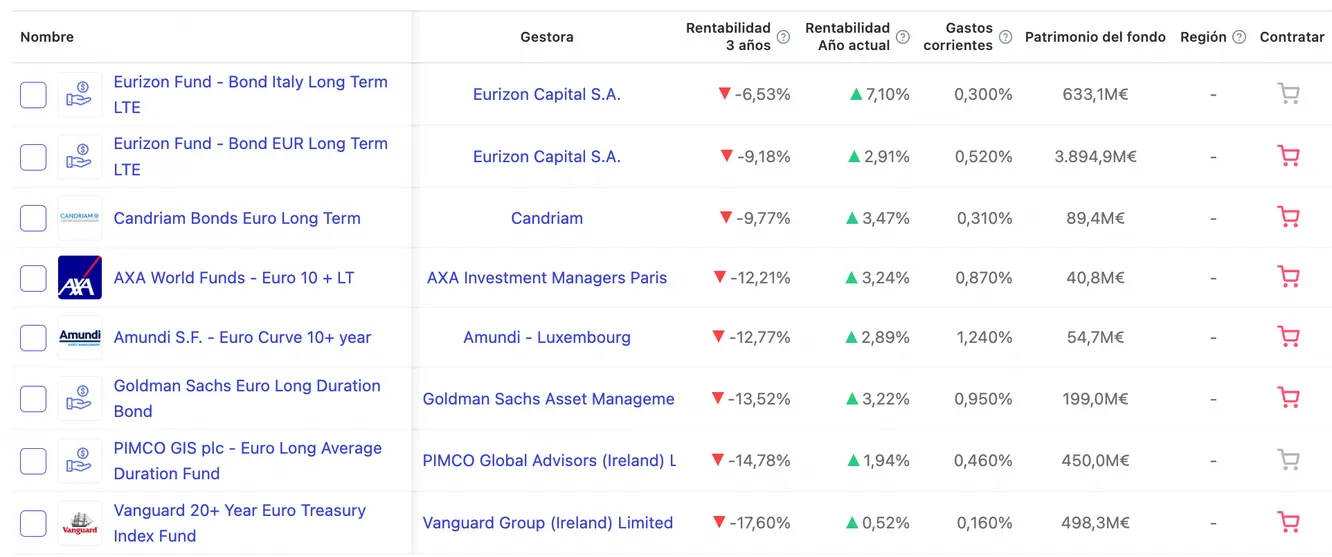This screenshot has height=557, width=1332.
Task: Check the Vanguard 20+ Year Euro Treasury checkbox
Action: (x=33, y=523)
